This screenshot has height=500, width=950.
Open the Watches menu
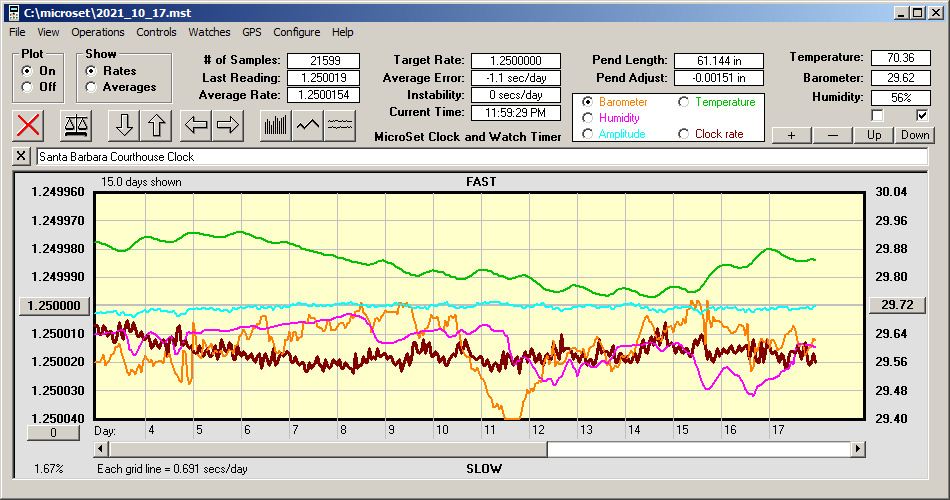209,32
